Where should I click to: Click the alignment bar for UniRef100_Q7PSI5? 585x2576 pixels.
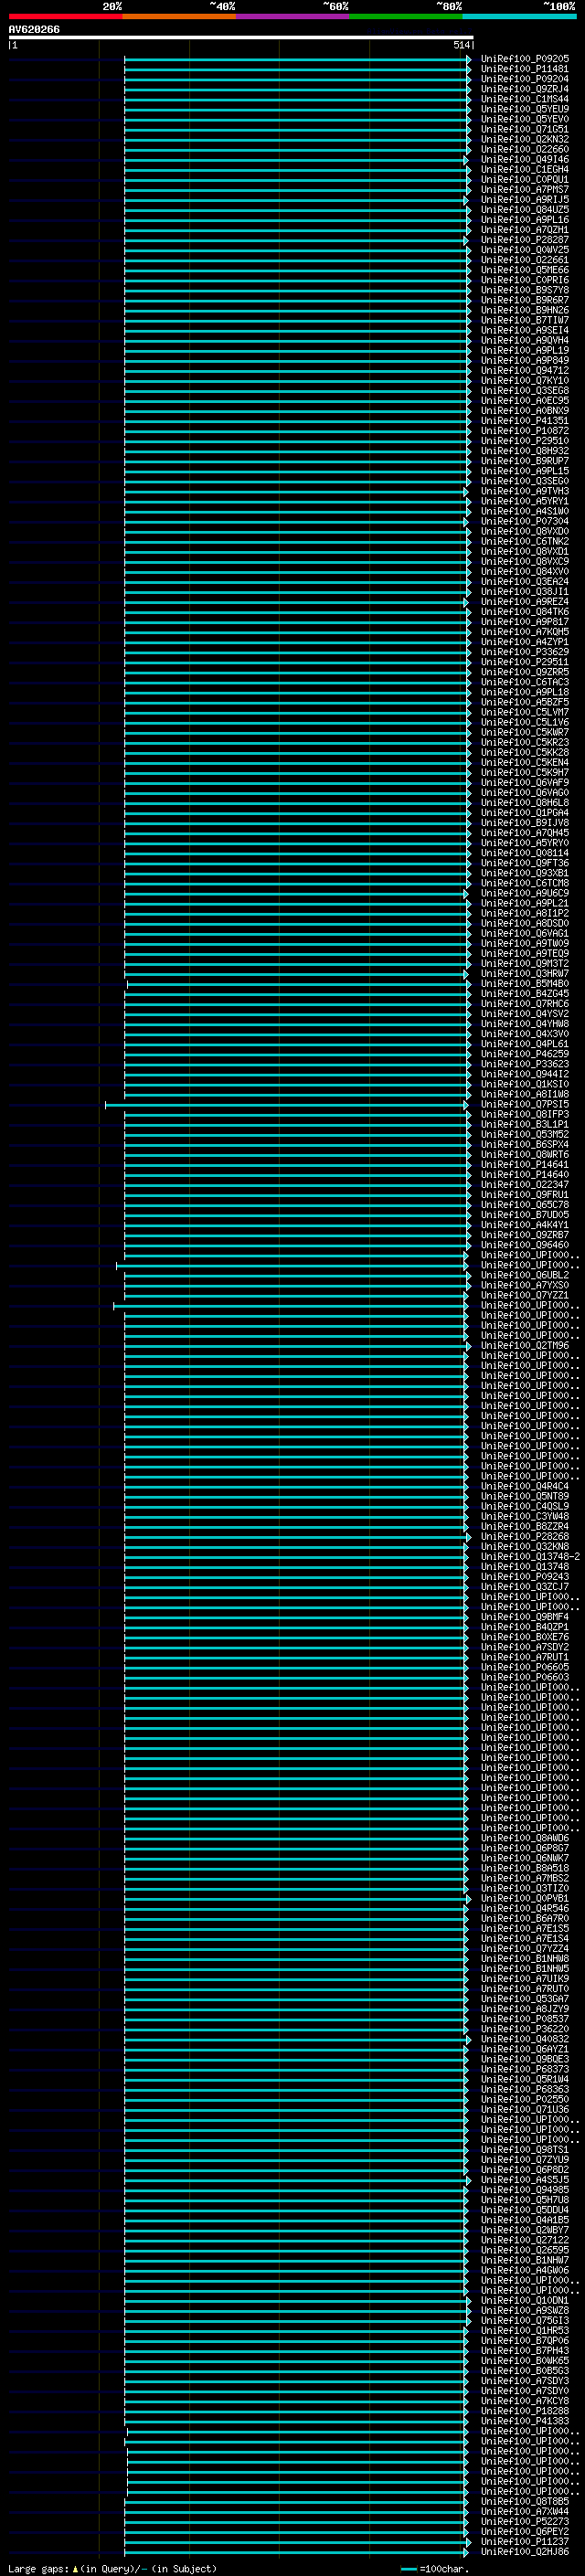pos(285,1105)
